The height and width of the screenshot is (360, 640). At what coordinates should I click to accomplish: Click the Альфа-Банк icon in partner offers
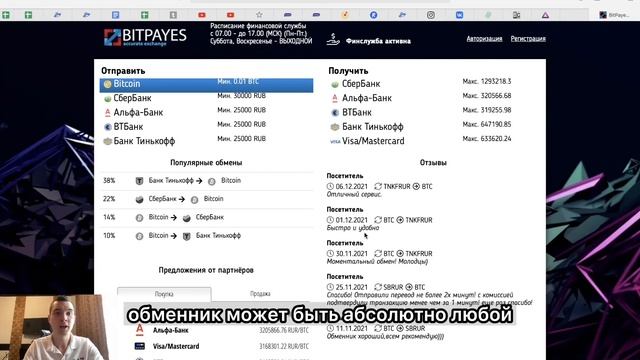tap(140, 330)
